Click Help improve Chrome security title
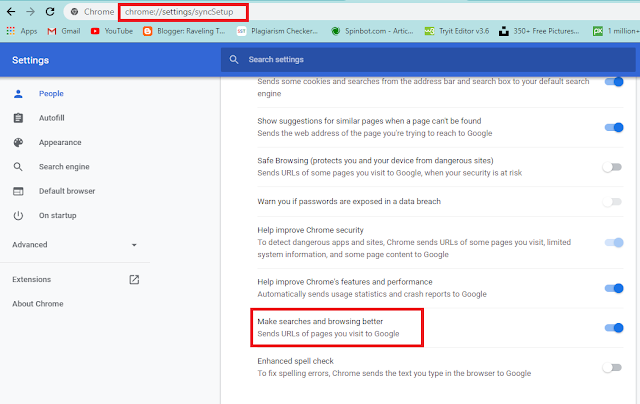 tap(310, 230)
